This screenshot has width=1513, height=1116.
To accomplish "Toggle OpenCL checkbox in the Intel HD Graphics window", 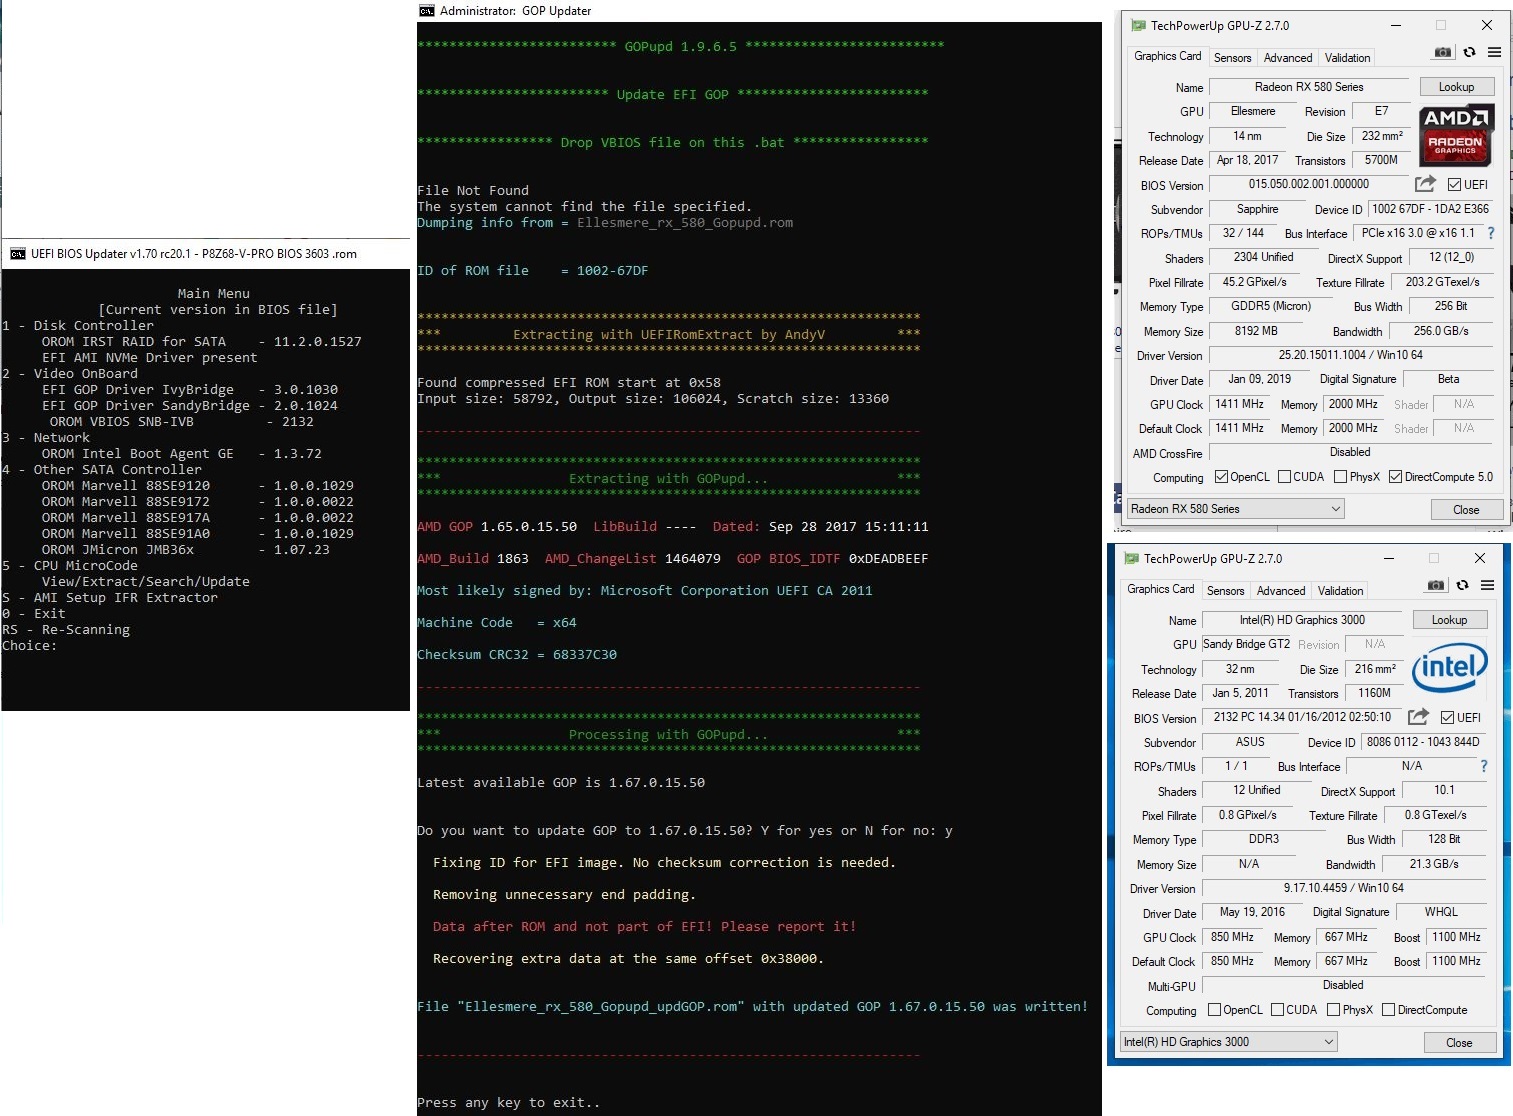I will [1214, 1010].
